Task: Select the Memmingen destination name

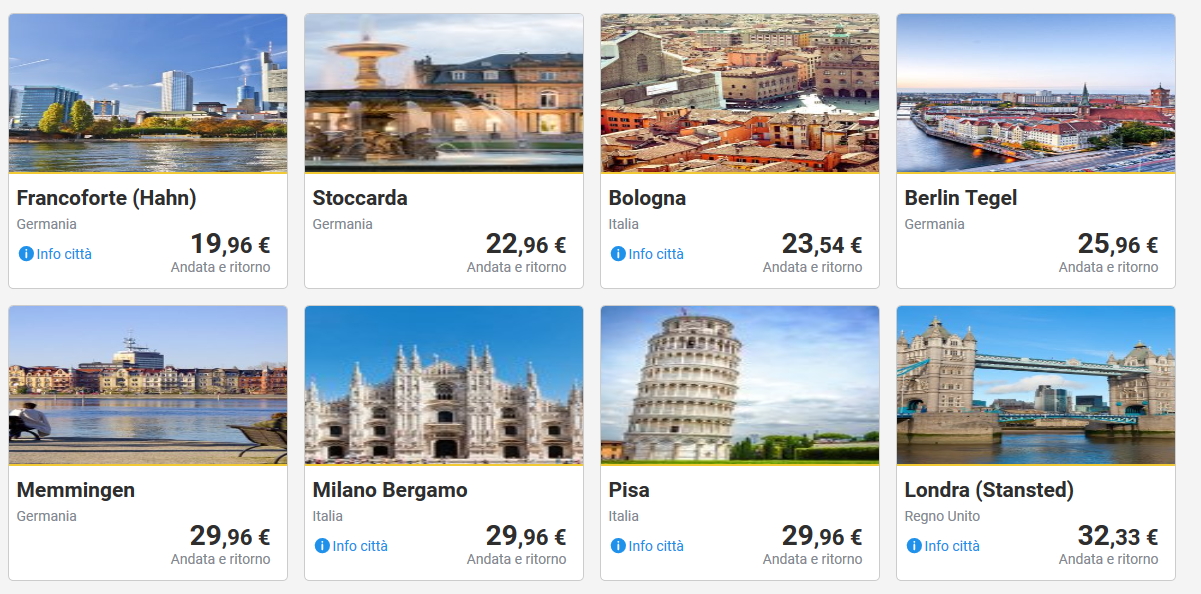Action: (x=76, y=490)
